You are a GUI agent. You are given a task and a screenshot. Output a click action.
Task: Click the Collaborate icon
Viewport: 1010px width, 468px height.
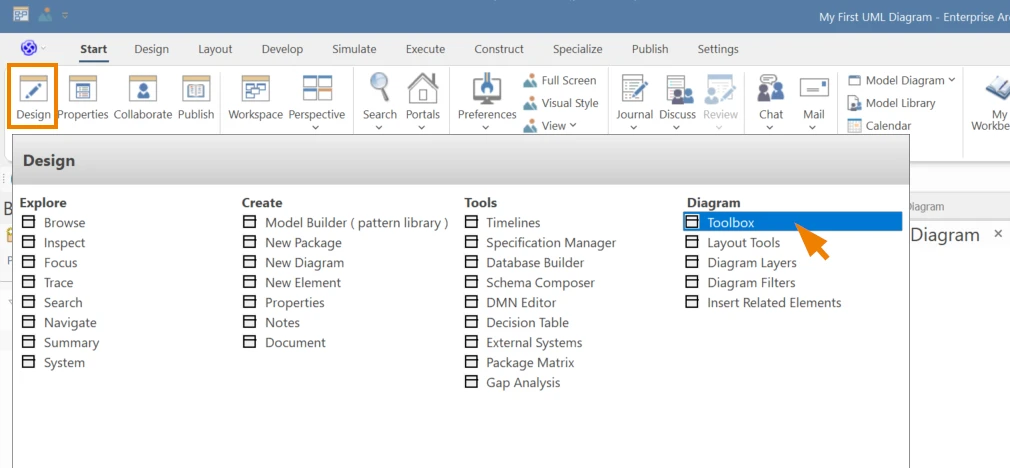143,88
